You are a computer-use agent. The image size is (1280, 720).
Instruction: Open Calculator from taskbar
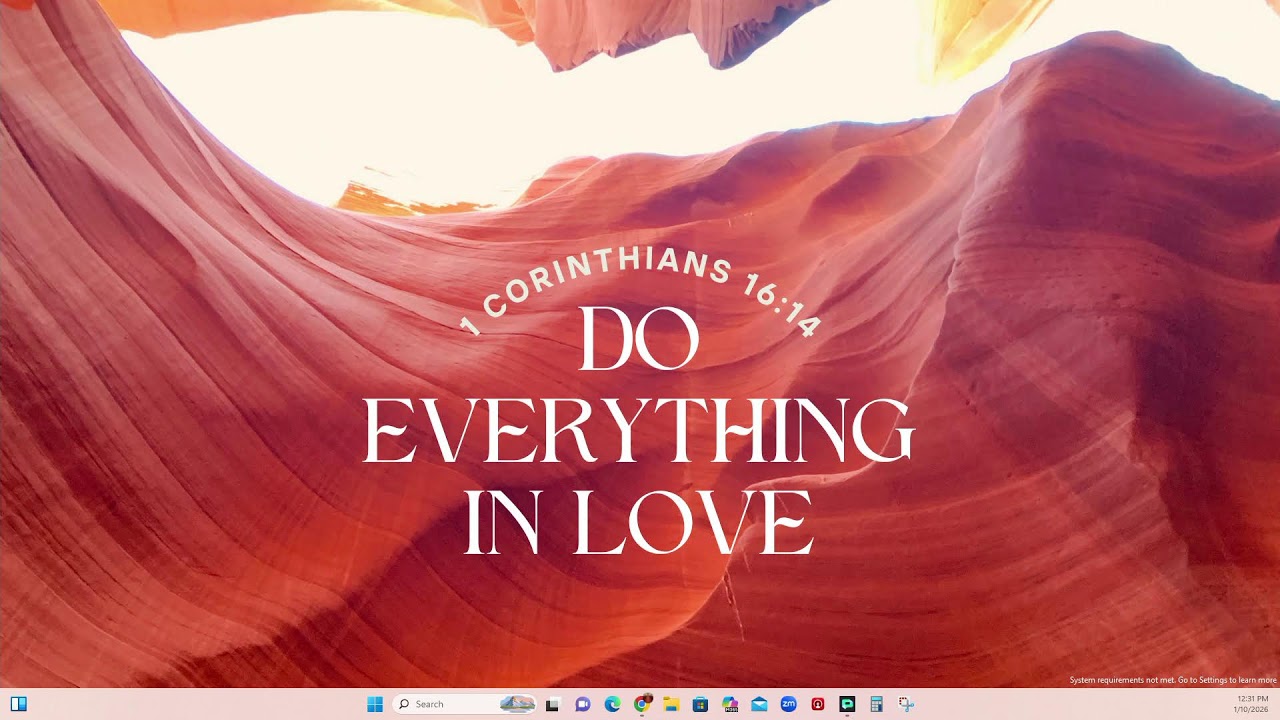pos(876,704)
